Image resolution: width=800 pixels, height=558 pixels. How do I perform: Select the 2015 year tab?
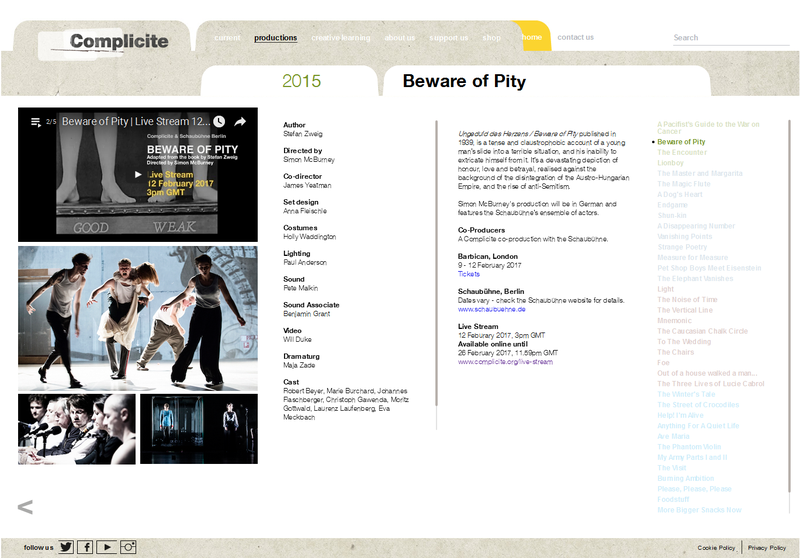[x=301, y=81]
